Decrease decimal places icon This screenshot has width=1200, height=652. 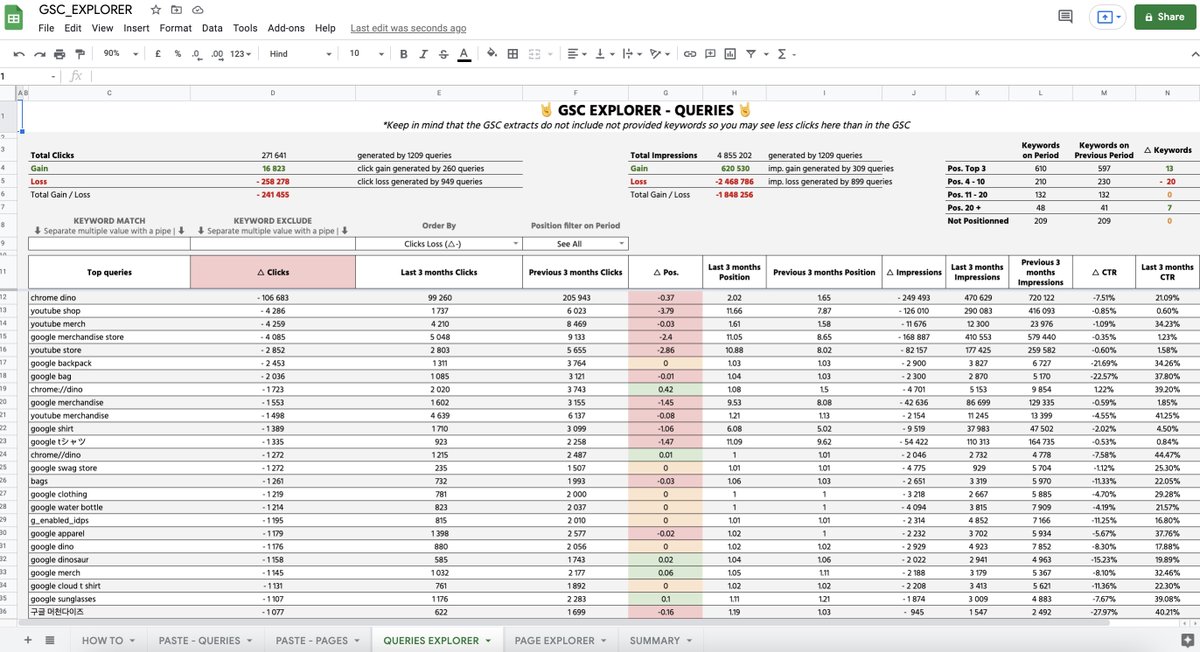(x=196, y=54)
